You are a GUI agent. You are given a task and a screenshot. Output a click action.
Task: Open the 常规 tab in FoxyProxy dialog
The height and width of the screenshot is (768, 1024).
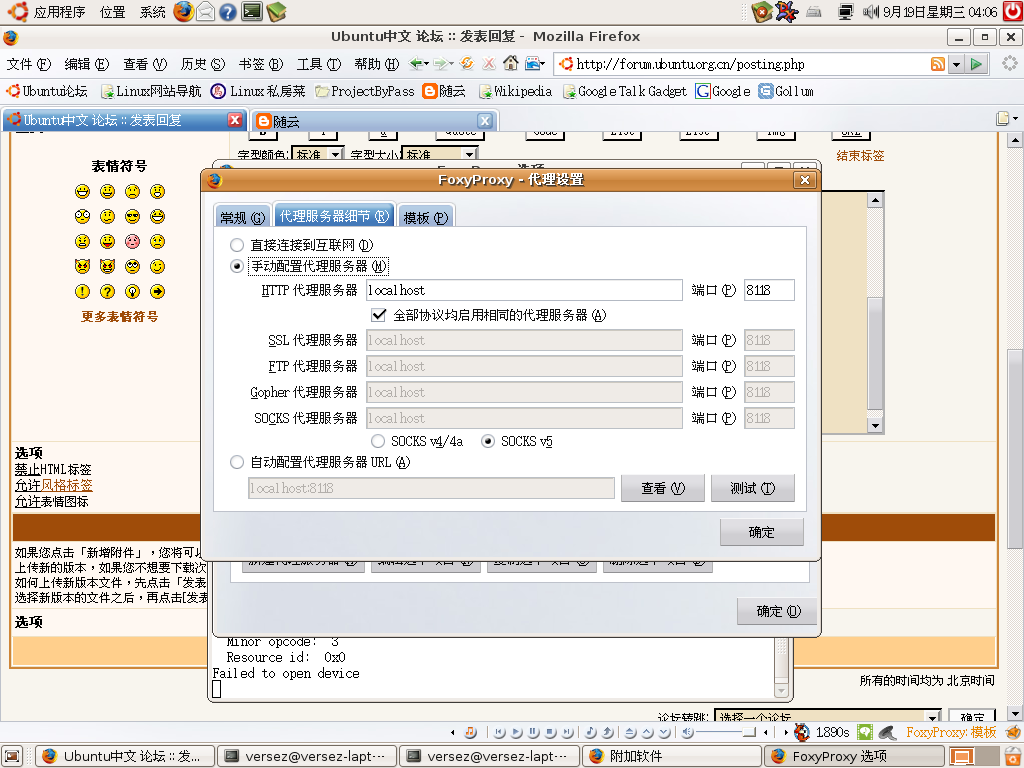coord(242,217)
